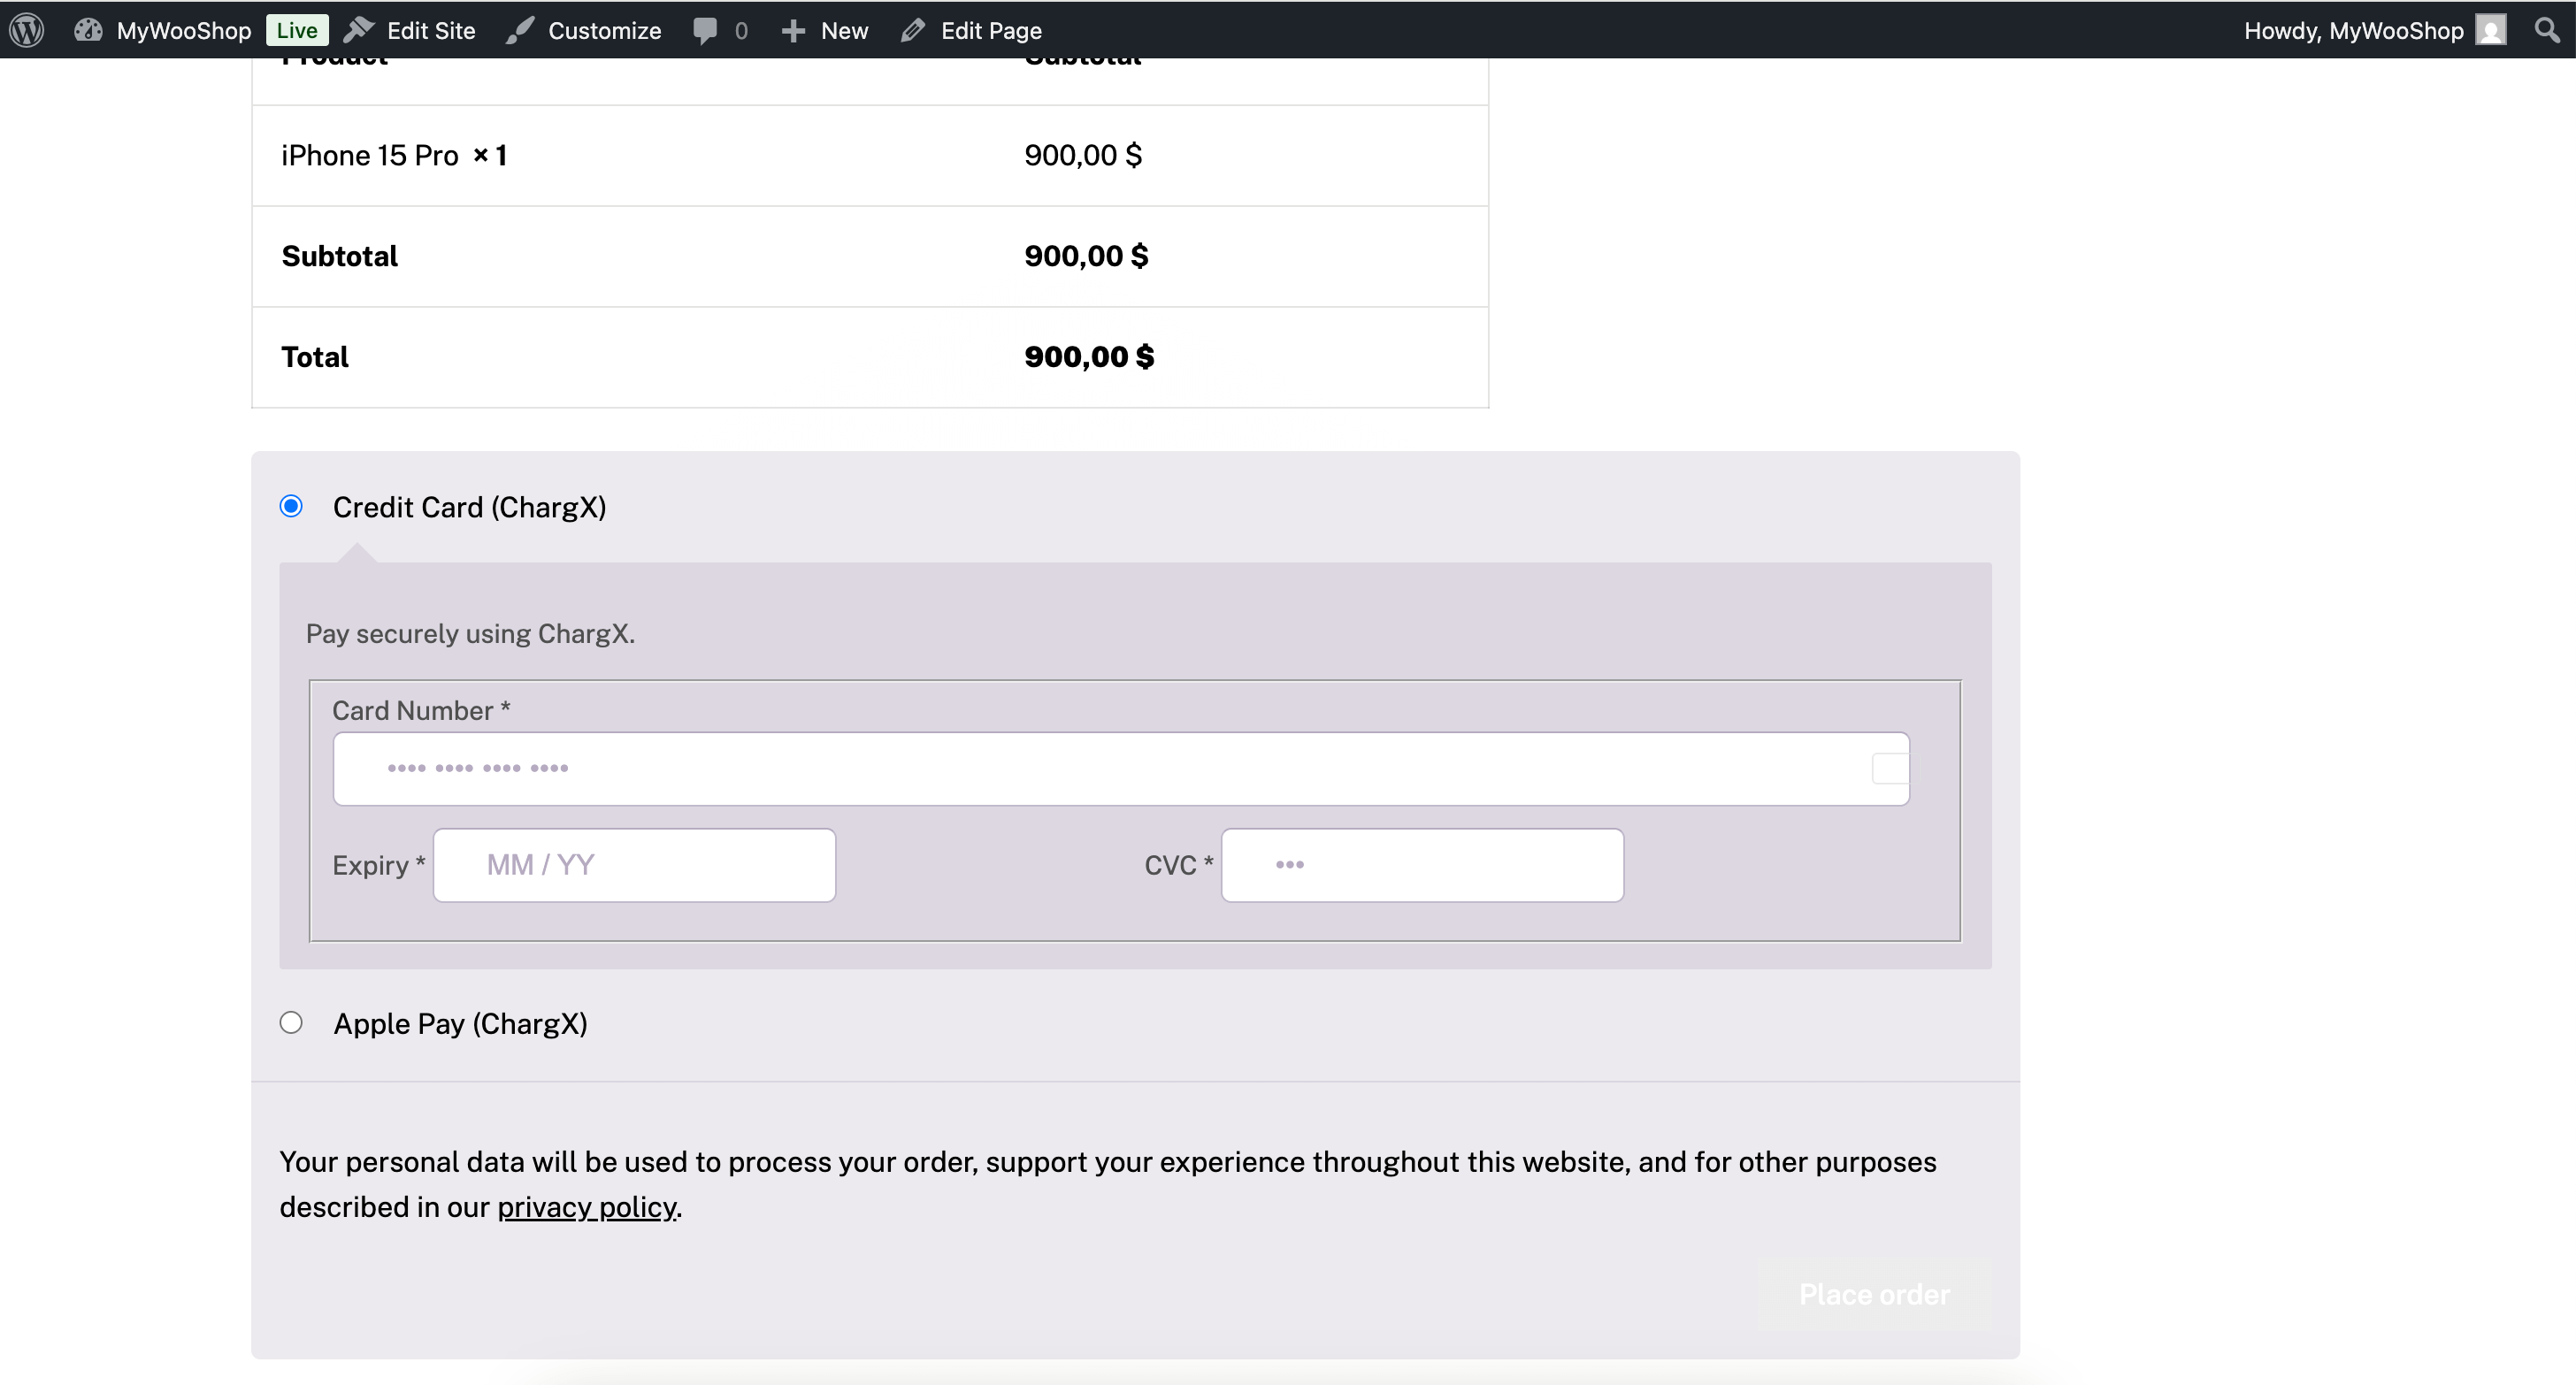Click the user avatar in the admin bar
The height and width of the screenshot is (1385, 2576).
tap(2489, 30)
